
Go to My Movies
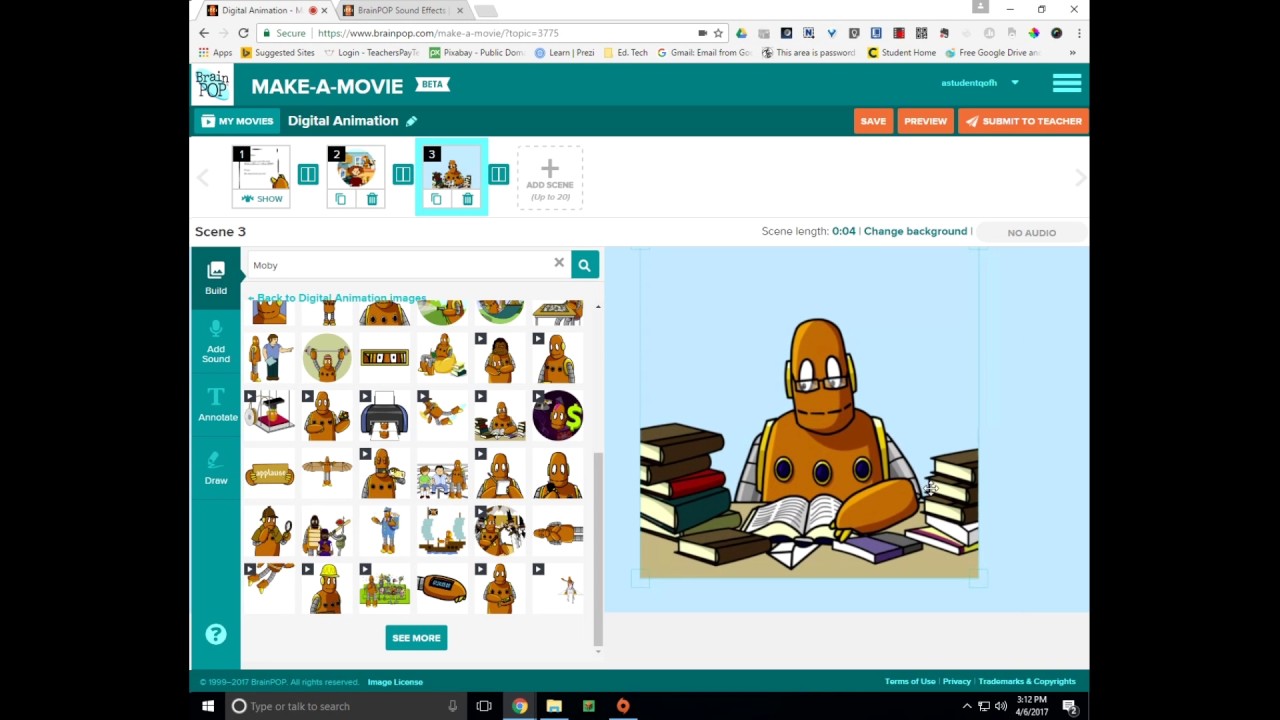(x=237, y=121)
